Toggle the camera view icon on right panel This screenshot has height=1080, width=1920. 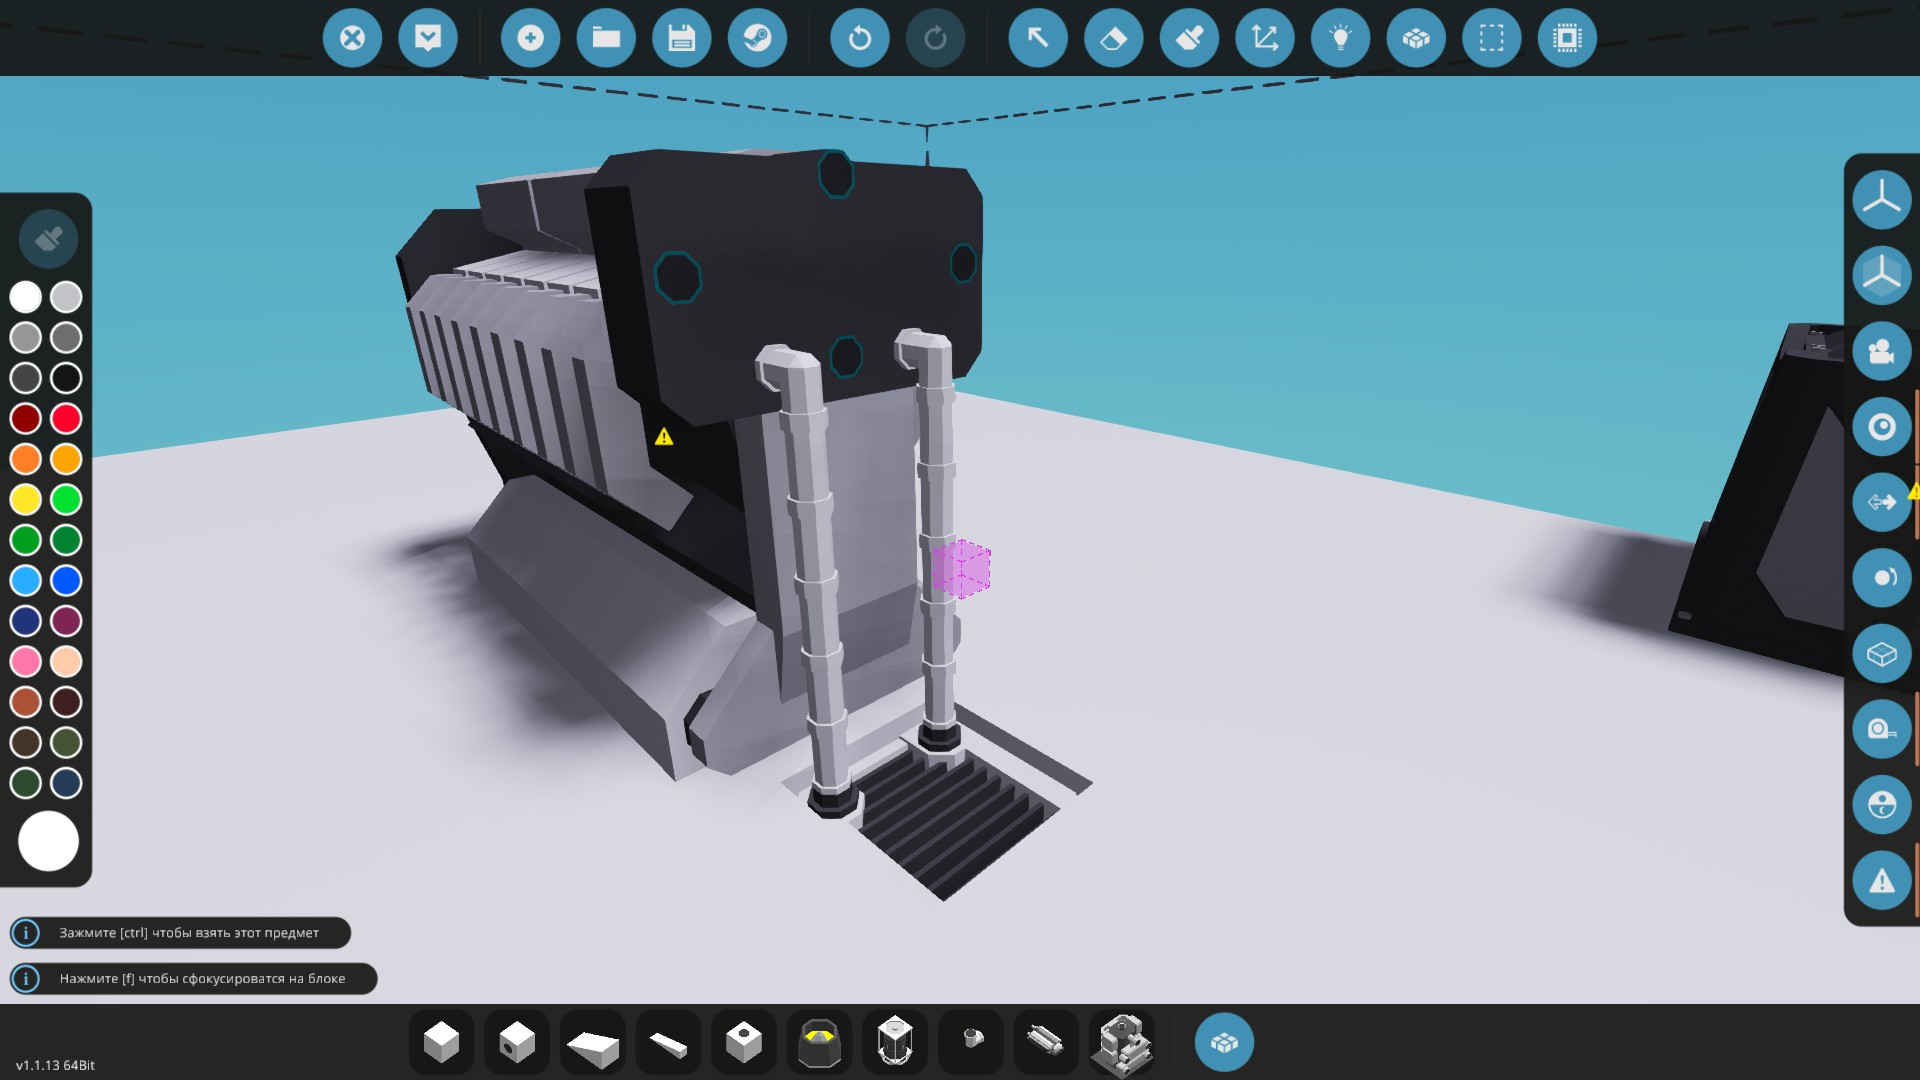click(1881, 351)
